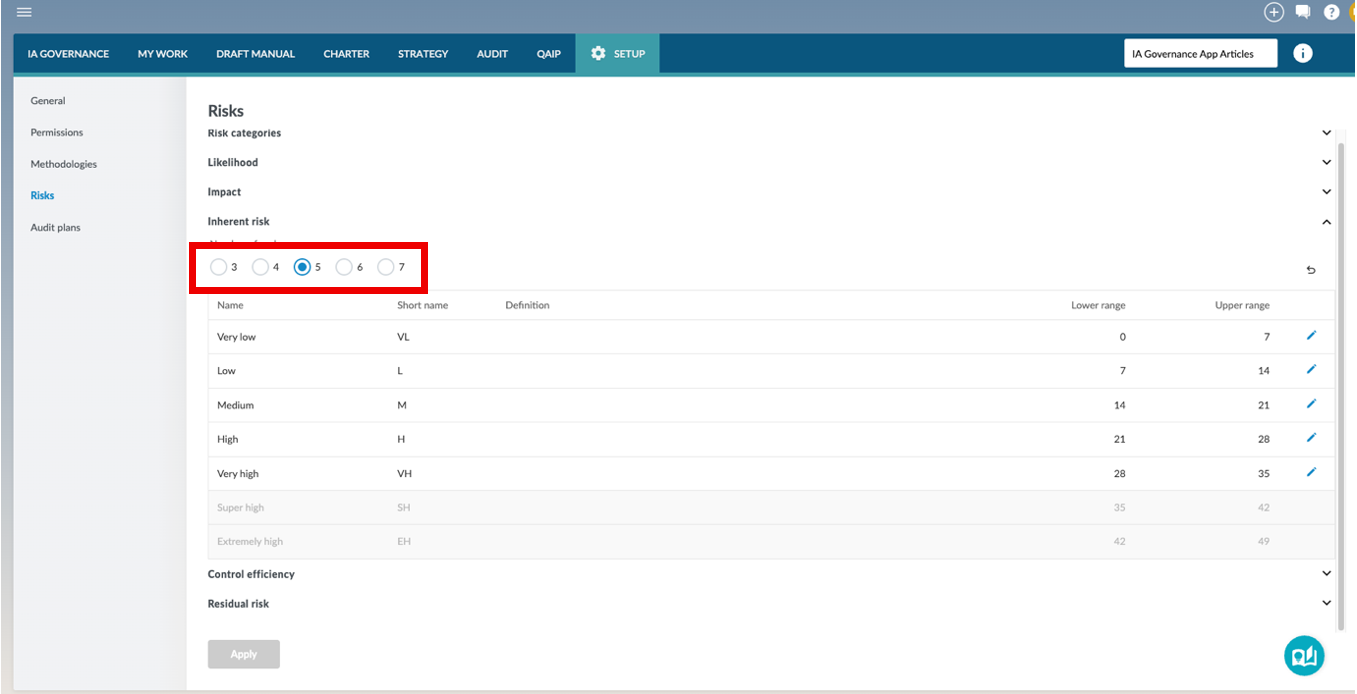Open the Strategy tab
This screenshot has width=1357, height=694.
coord(423,54)
